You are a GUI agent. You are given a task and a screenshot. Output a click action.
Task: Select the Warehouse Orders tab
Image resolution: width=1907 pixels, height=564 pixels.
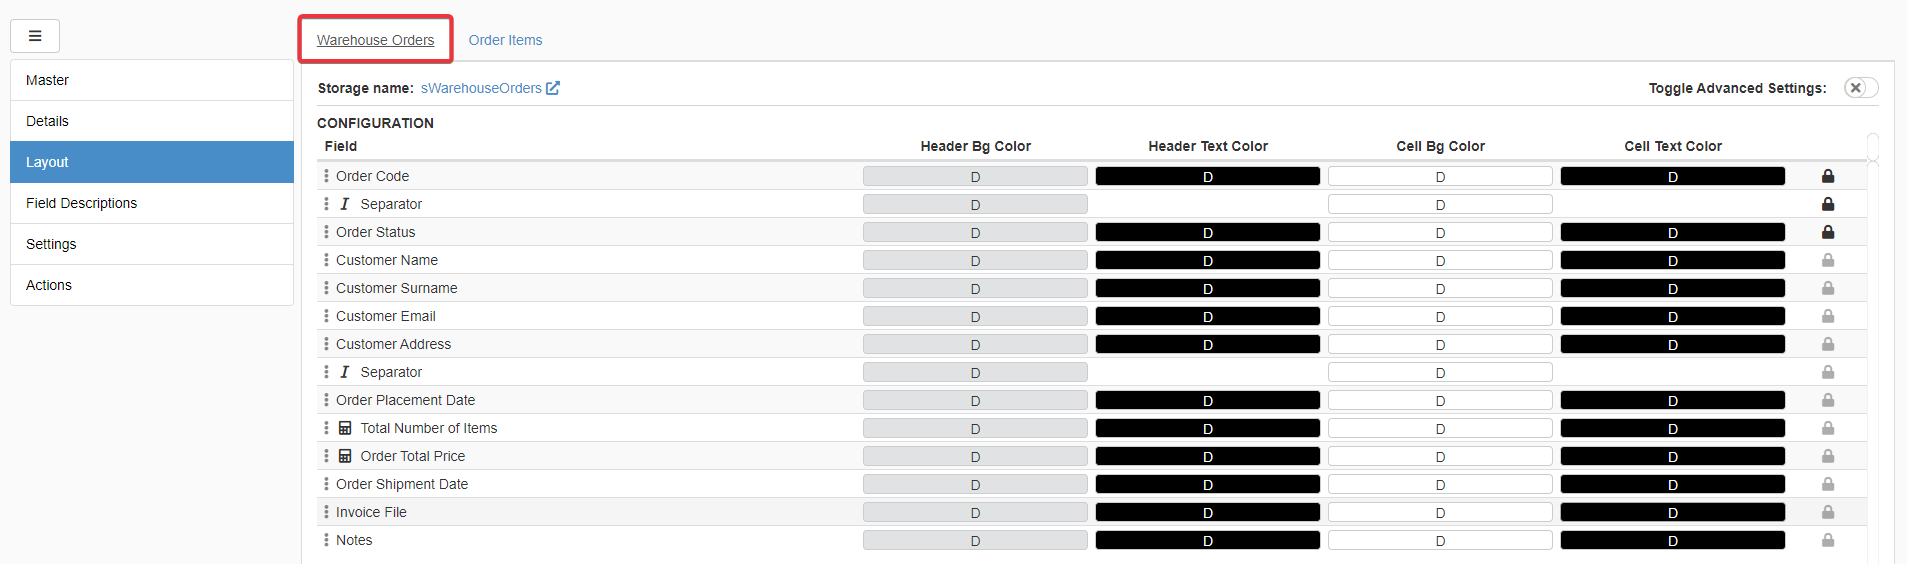click(x=375, y=40)
